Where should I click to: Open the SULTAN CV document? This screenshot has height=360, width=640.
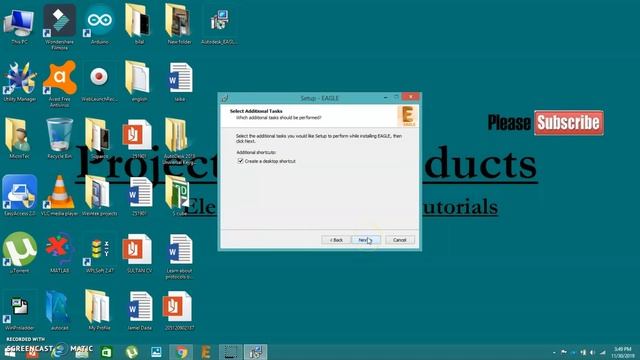pyautogui.click(x=139, y=252)
